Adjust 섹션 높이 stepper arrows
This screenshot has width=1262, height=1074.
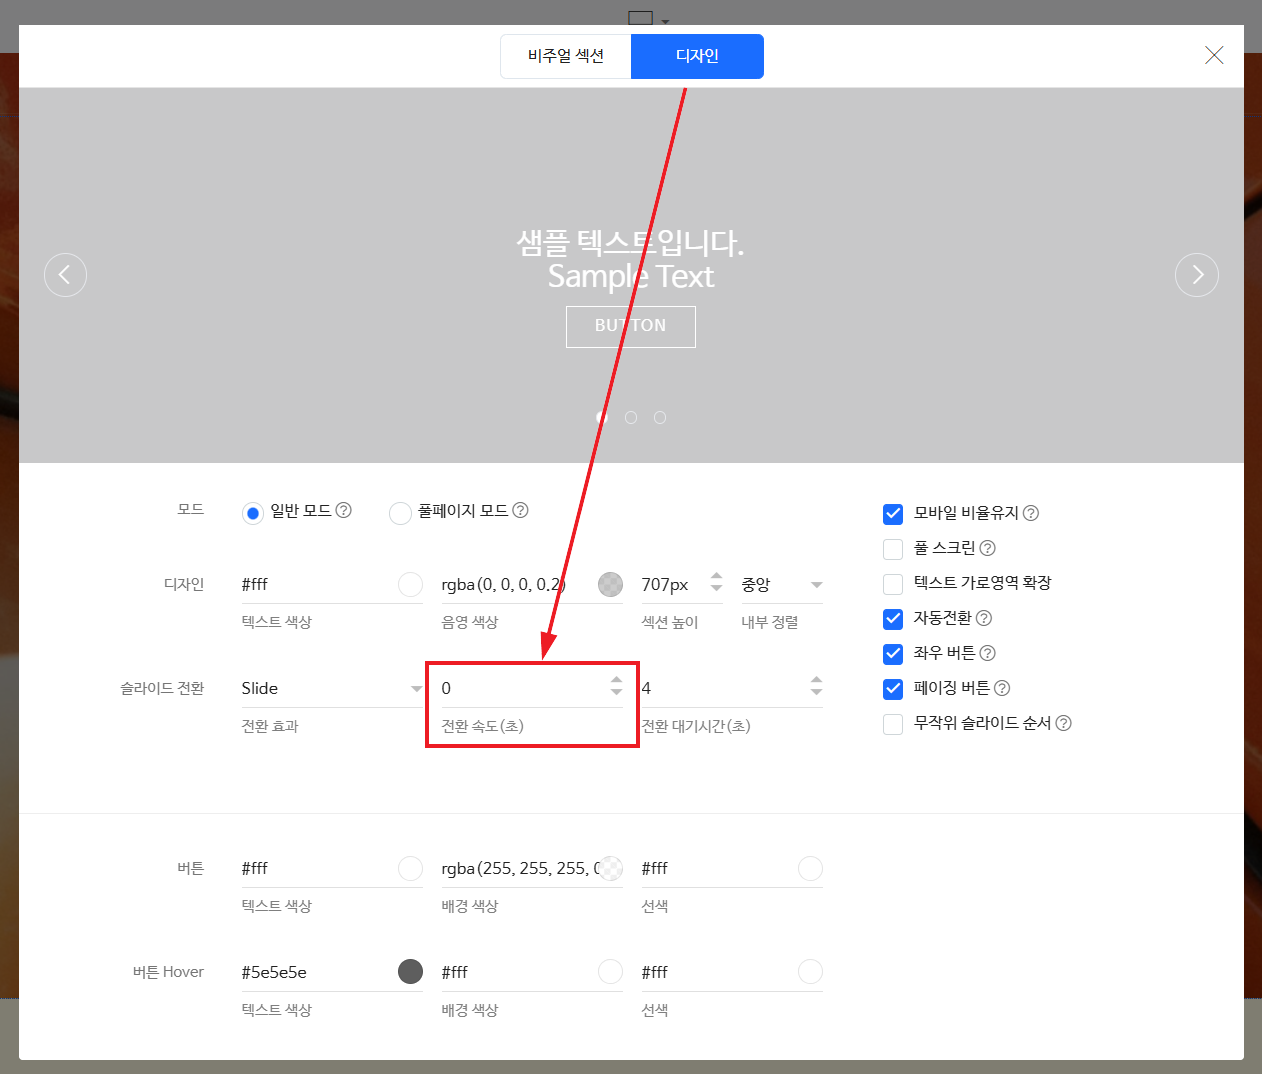tap(716, 581)
